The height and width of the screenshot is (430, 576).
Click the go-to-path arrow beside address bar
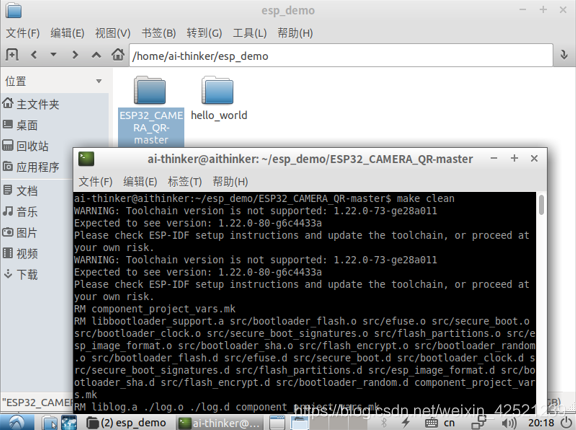click(564, 55)
